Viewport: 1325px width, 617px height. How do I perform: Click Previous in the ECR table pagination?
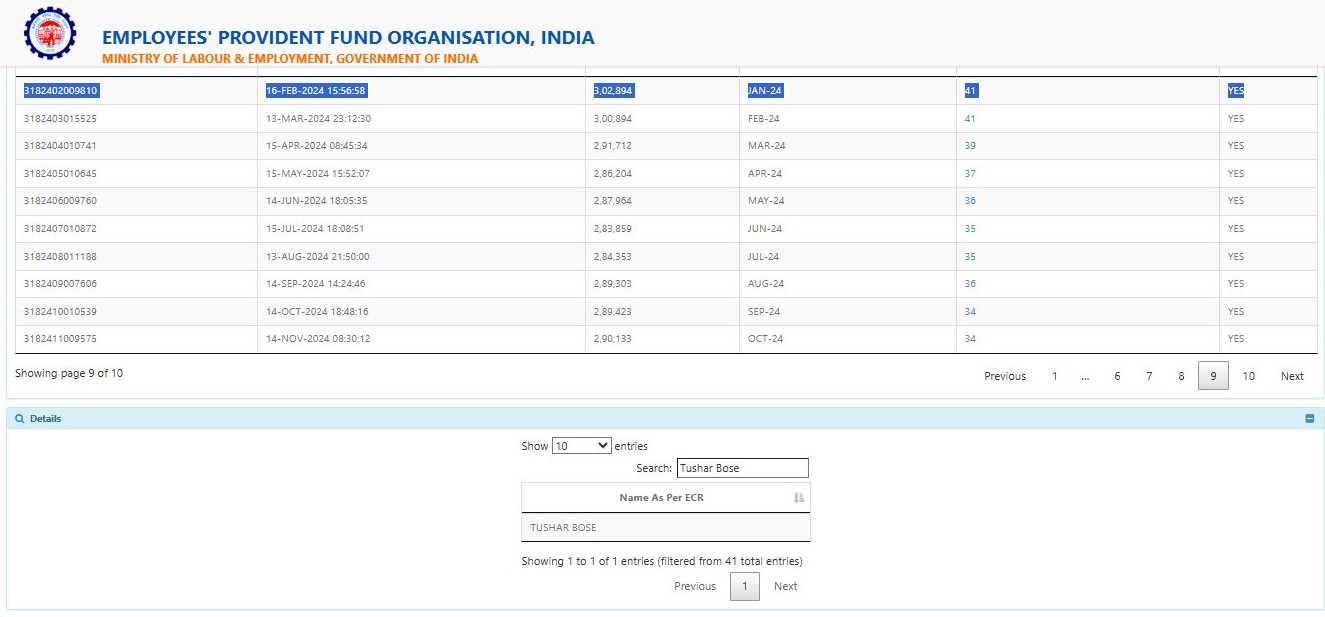coord(1004,376)
